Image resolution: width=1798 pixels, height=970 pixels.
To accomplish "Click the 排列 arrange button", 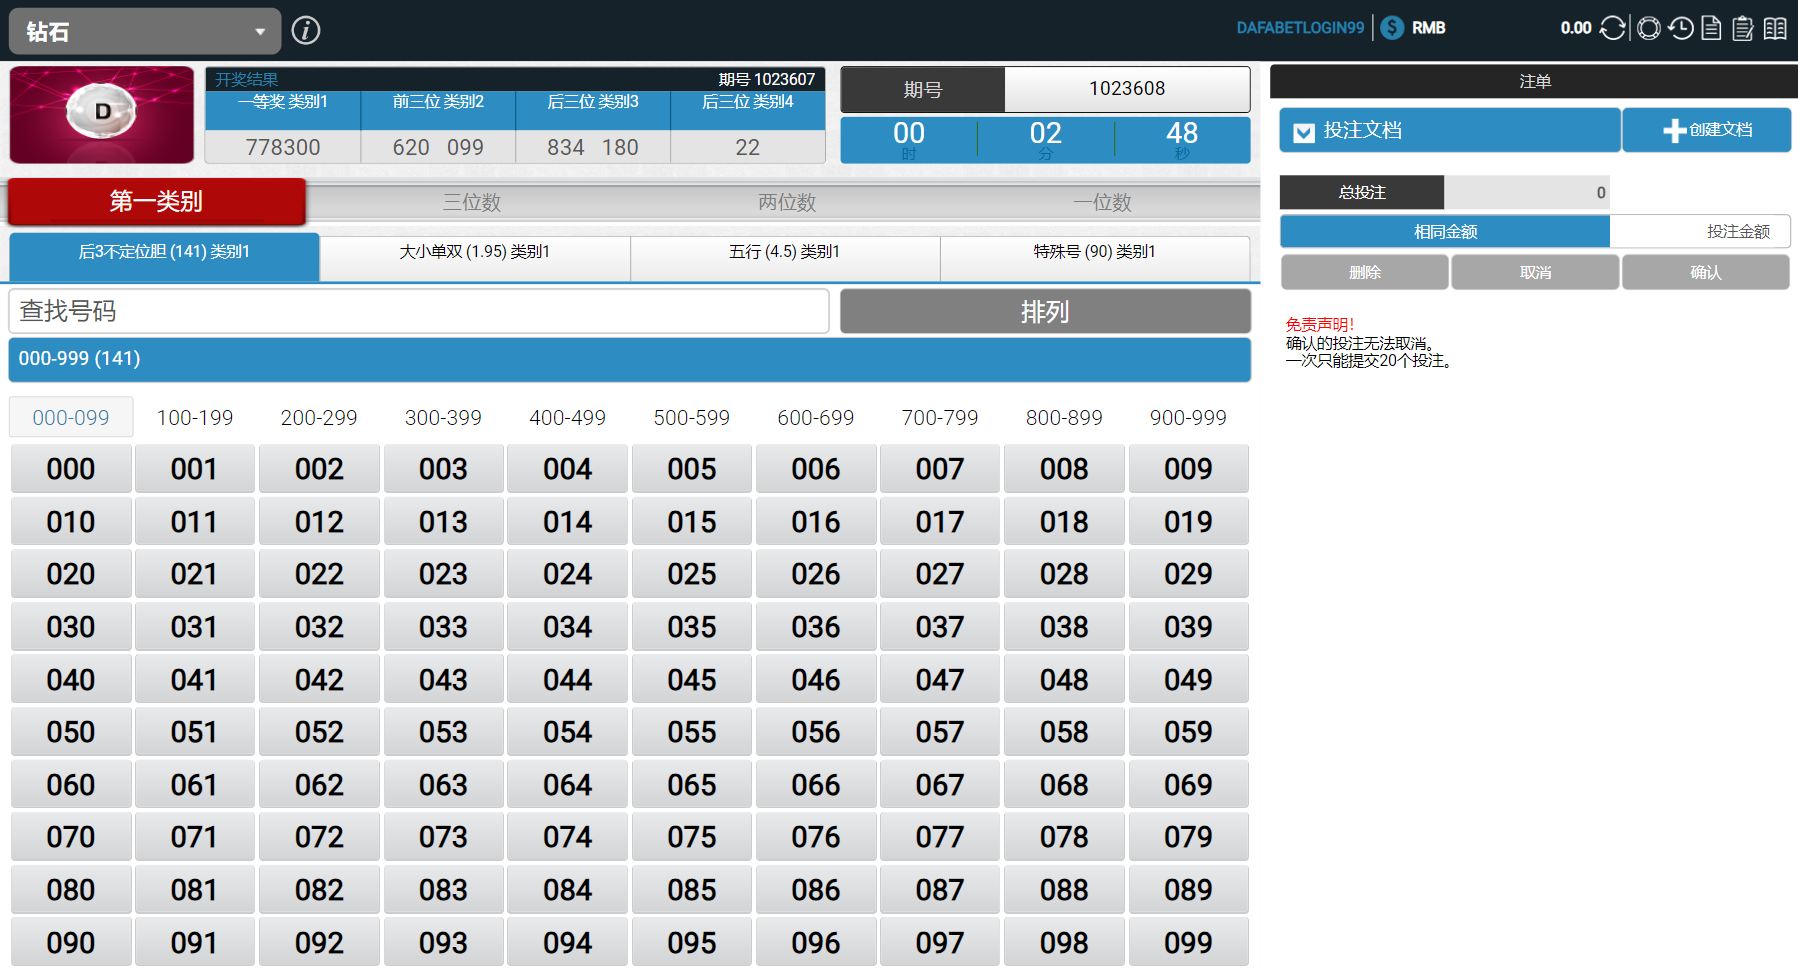I will point(1044,311).
